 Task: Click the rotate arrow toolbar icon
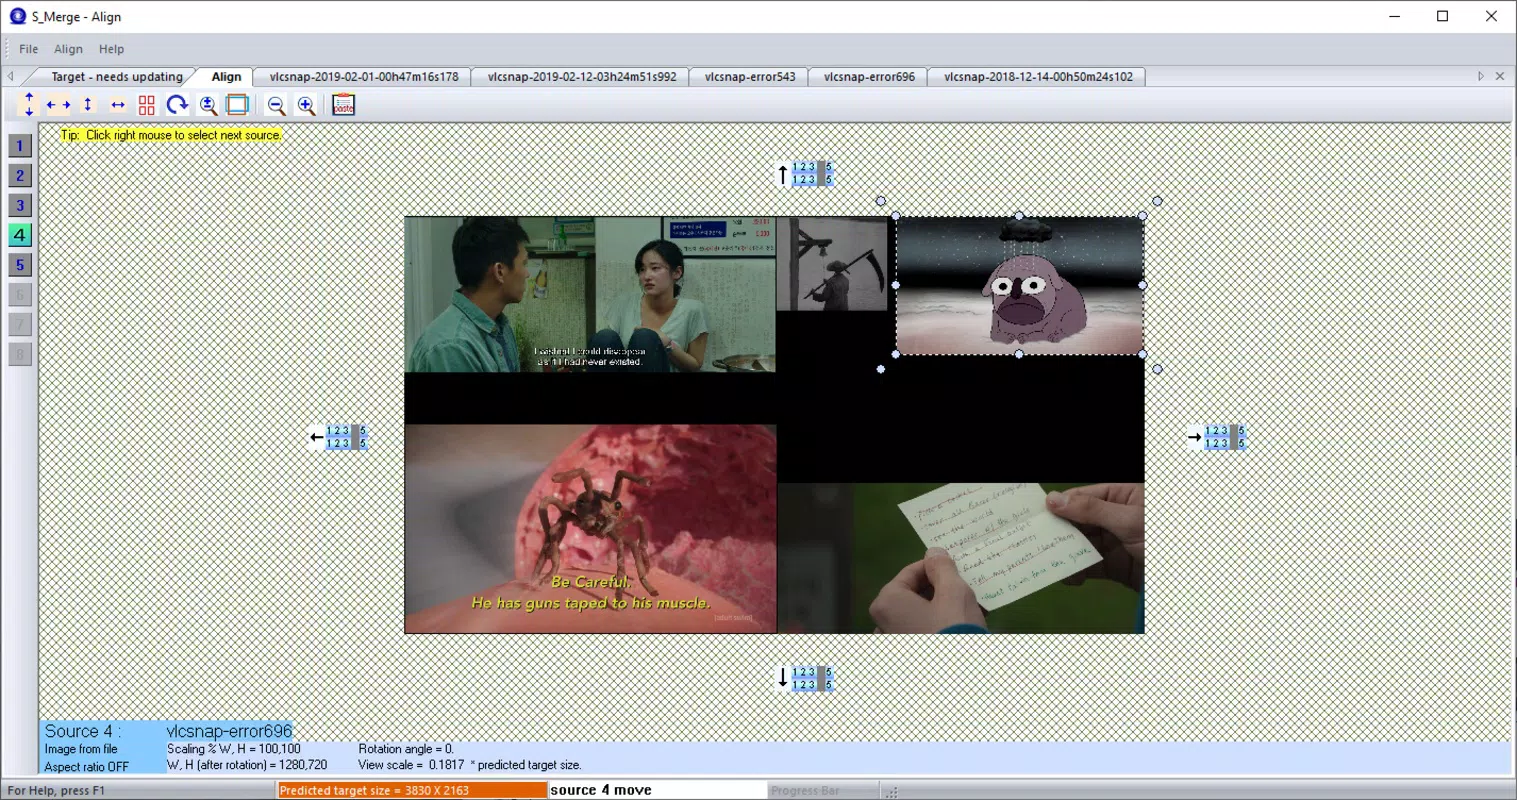click(177, 105)
